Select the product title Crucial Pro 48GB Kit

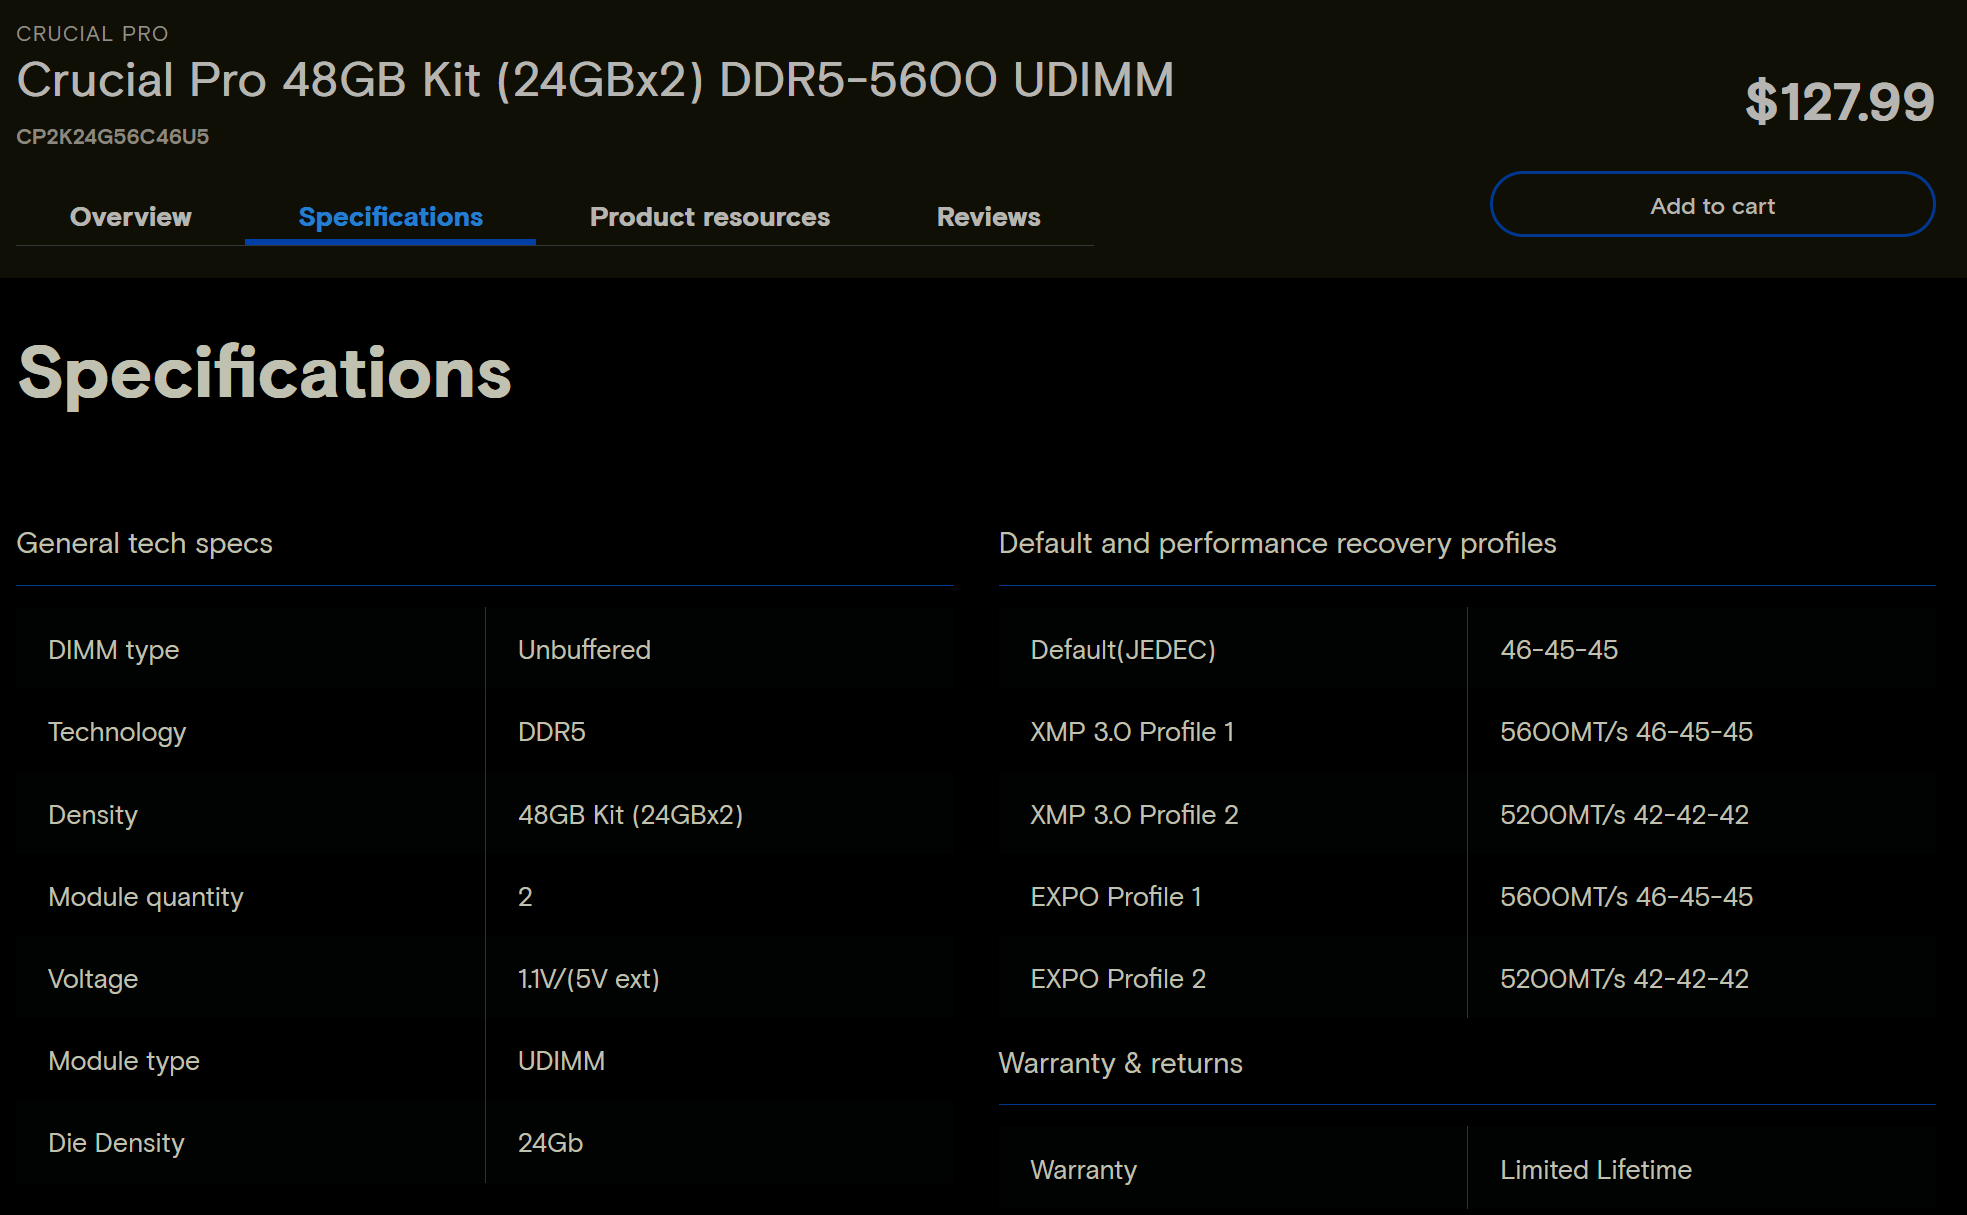pyautogui.click(x=595, y=80)
